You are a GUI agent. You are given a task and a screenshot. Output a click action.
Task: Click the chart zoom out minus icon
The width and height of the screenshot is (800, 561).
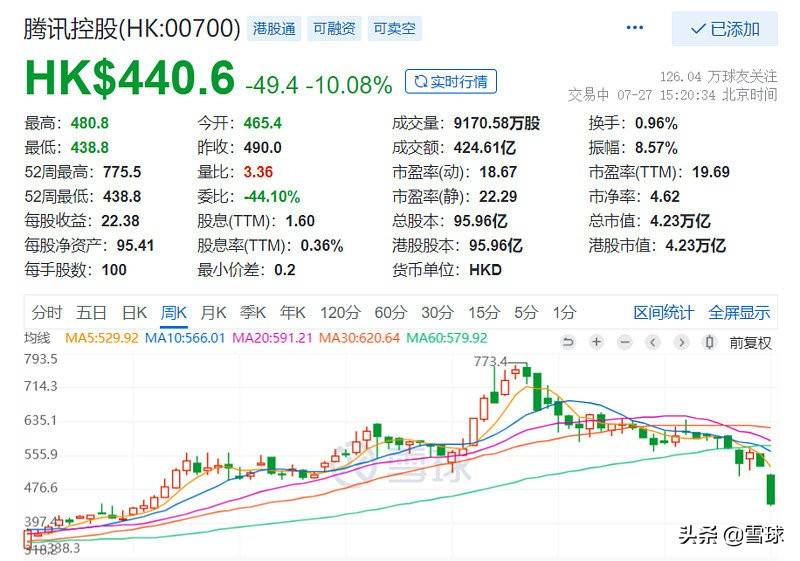tap(624, 342)
